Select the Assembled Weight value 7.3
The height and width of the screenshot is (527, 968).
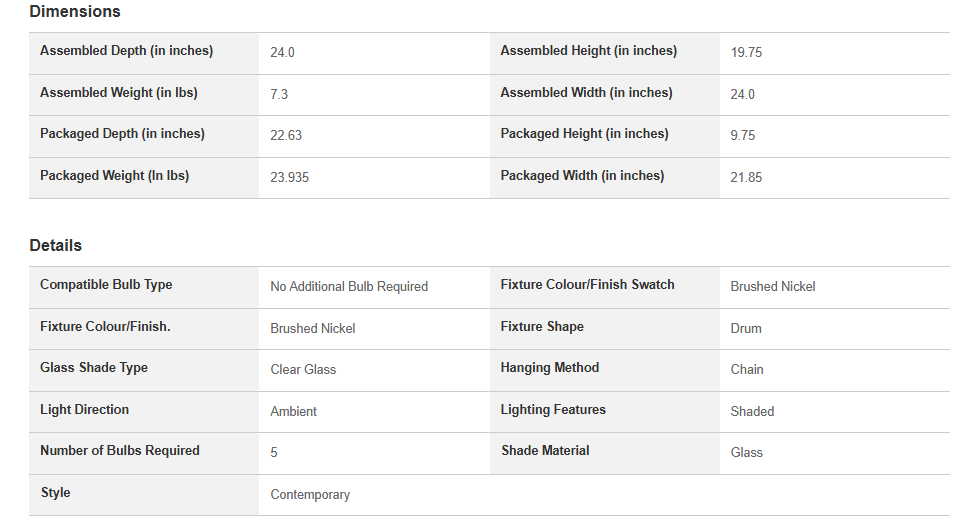pyautogui.click(x=279, y=94)
